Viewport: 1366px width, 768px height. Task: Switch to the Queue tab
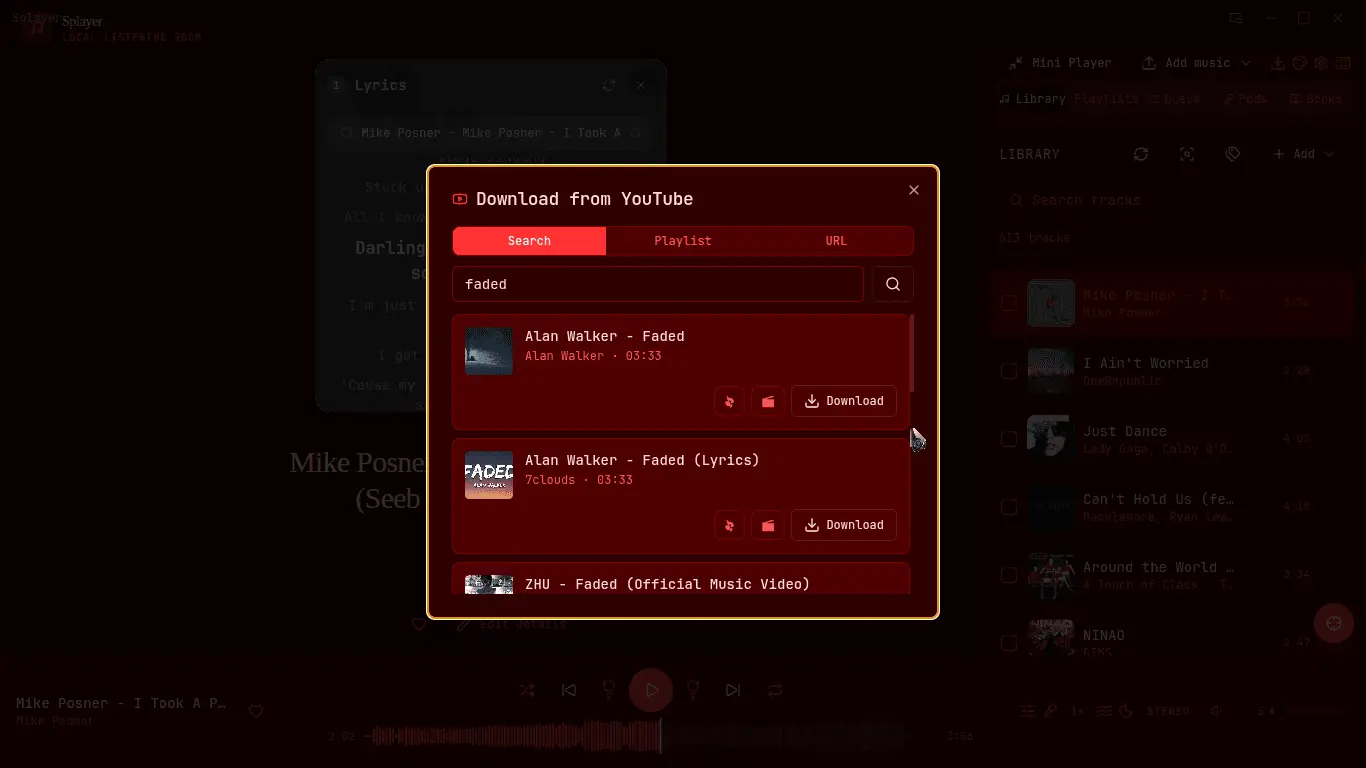(x=1174, y=99)
